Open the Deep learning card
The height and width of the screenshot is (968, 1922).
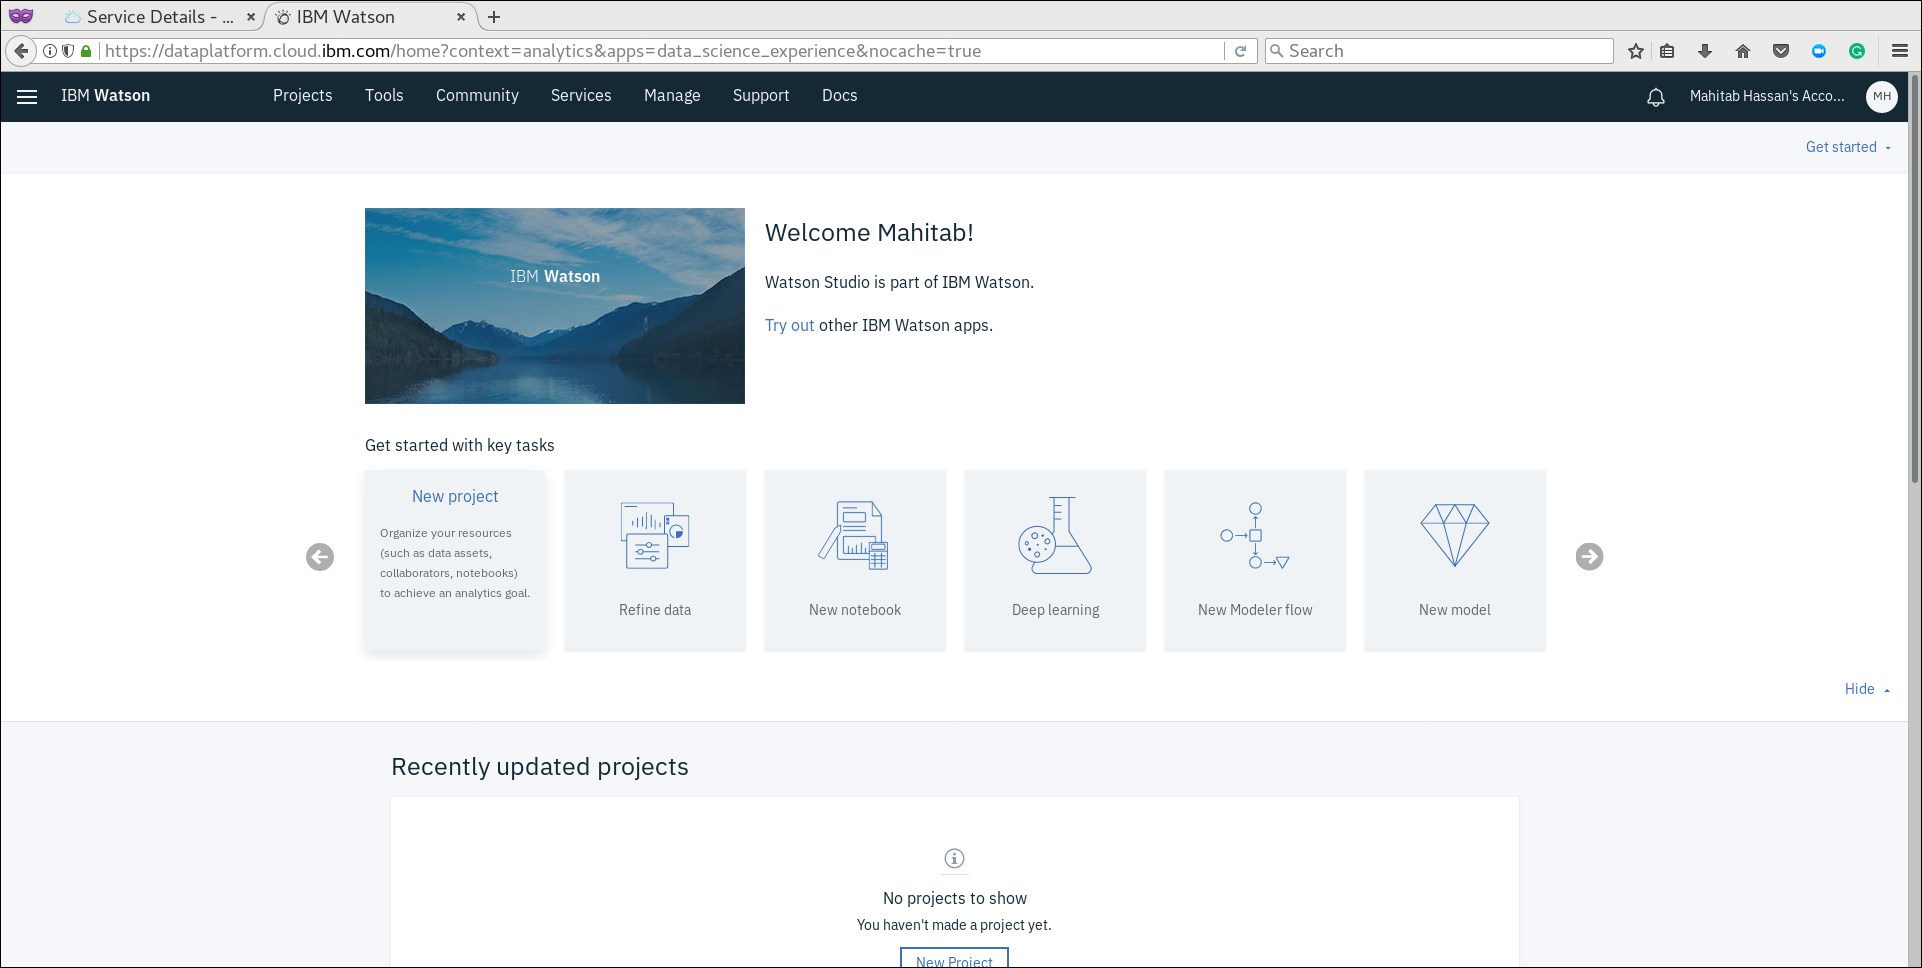click(x=1055, y=560)
